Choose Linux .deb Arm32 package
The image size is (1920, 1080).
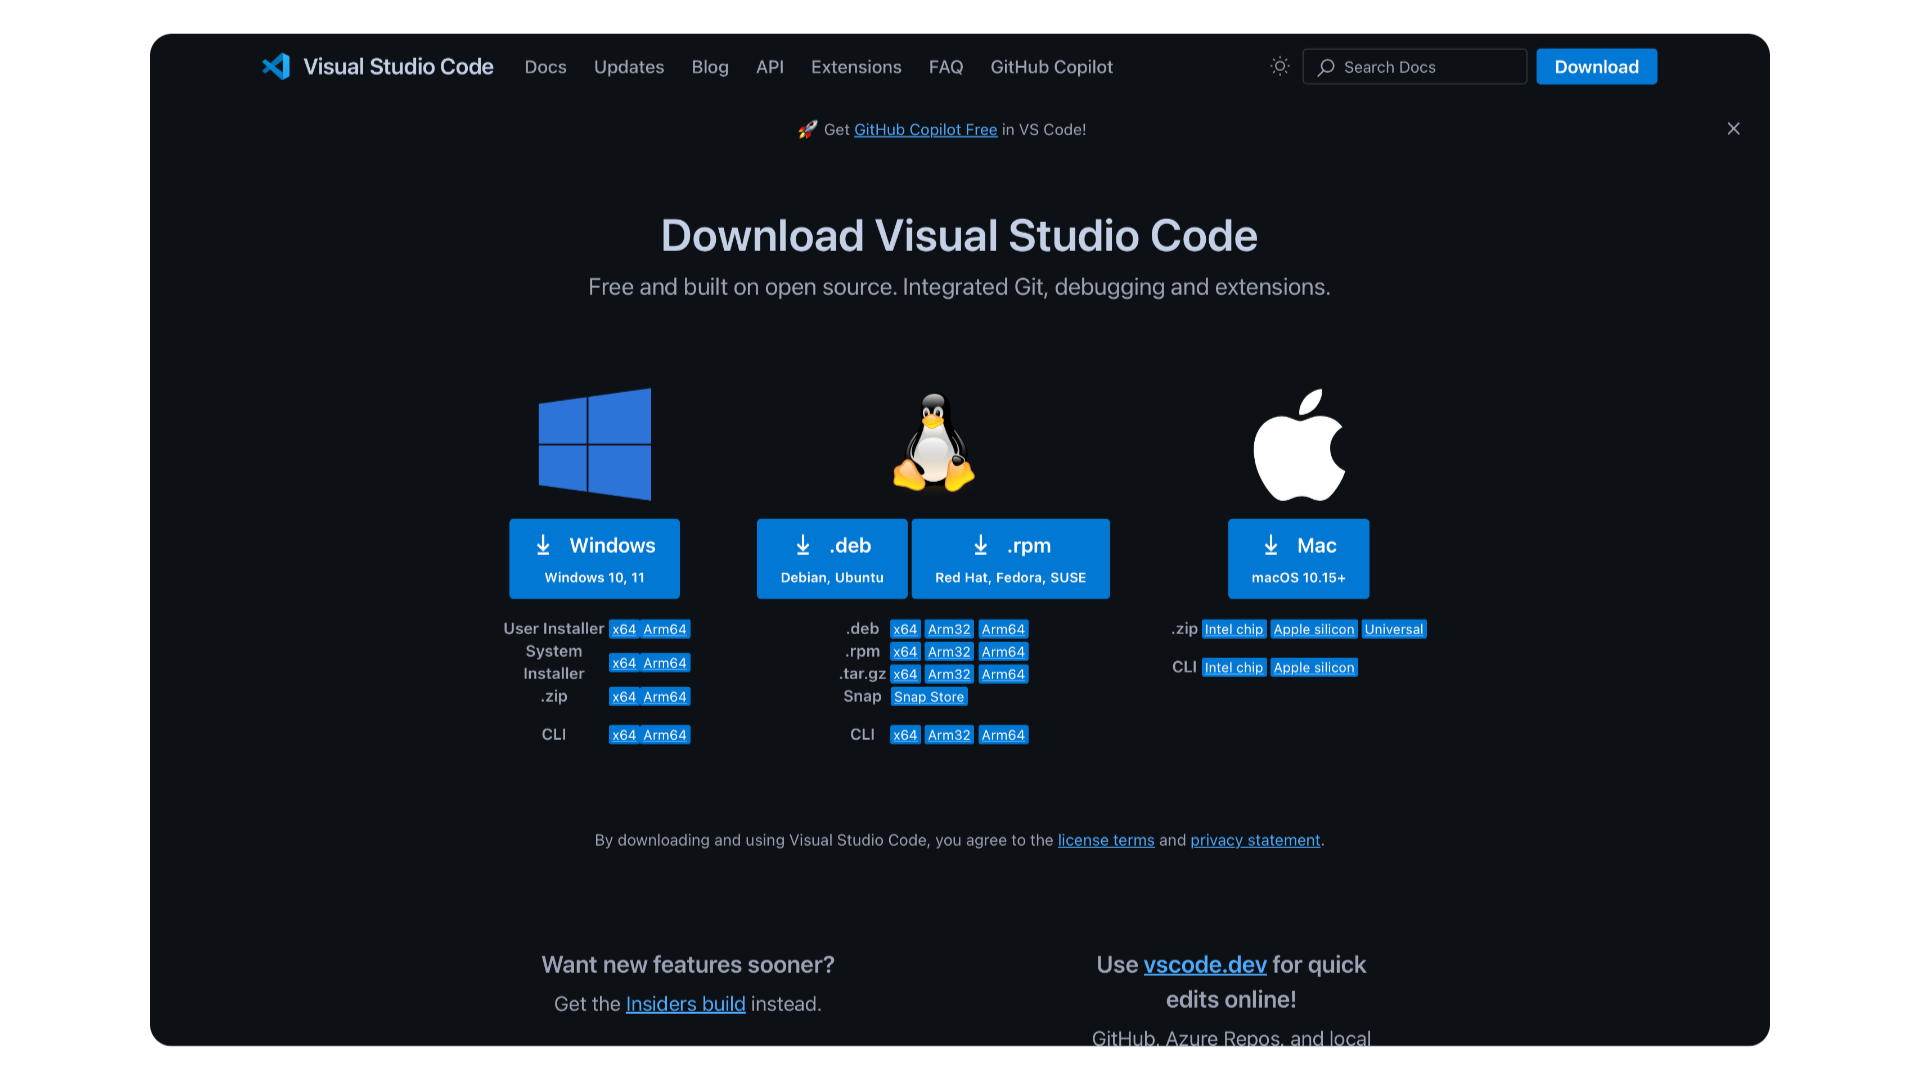point(949,630)
